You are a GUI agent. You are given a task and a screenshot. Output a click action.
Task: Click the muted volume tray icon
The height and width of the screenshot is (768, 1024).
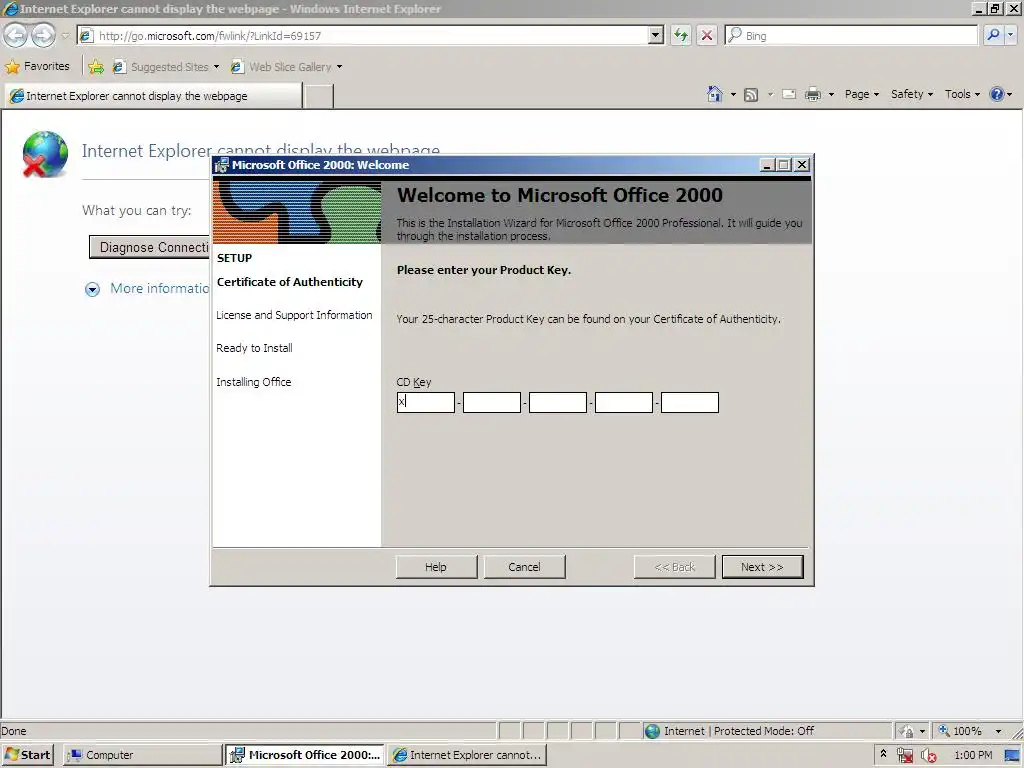coord(929,755)
